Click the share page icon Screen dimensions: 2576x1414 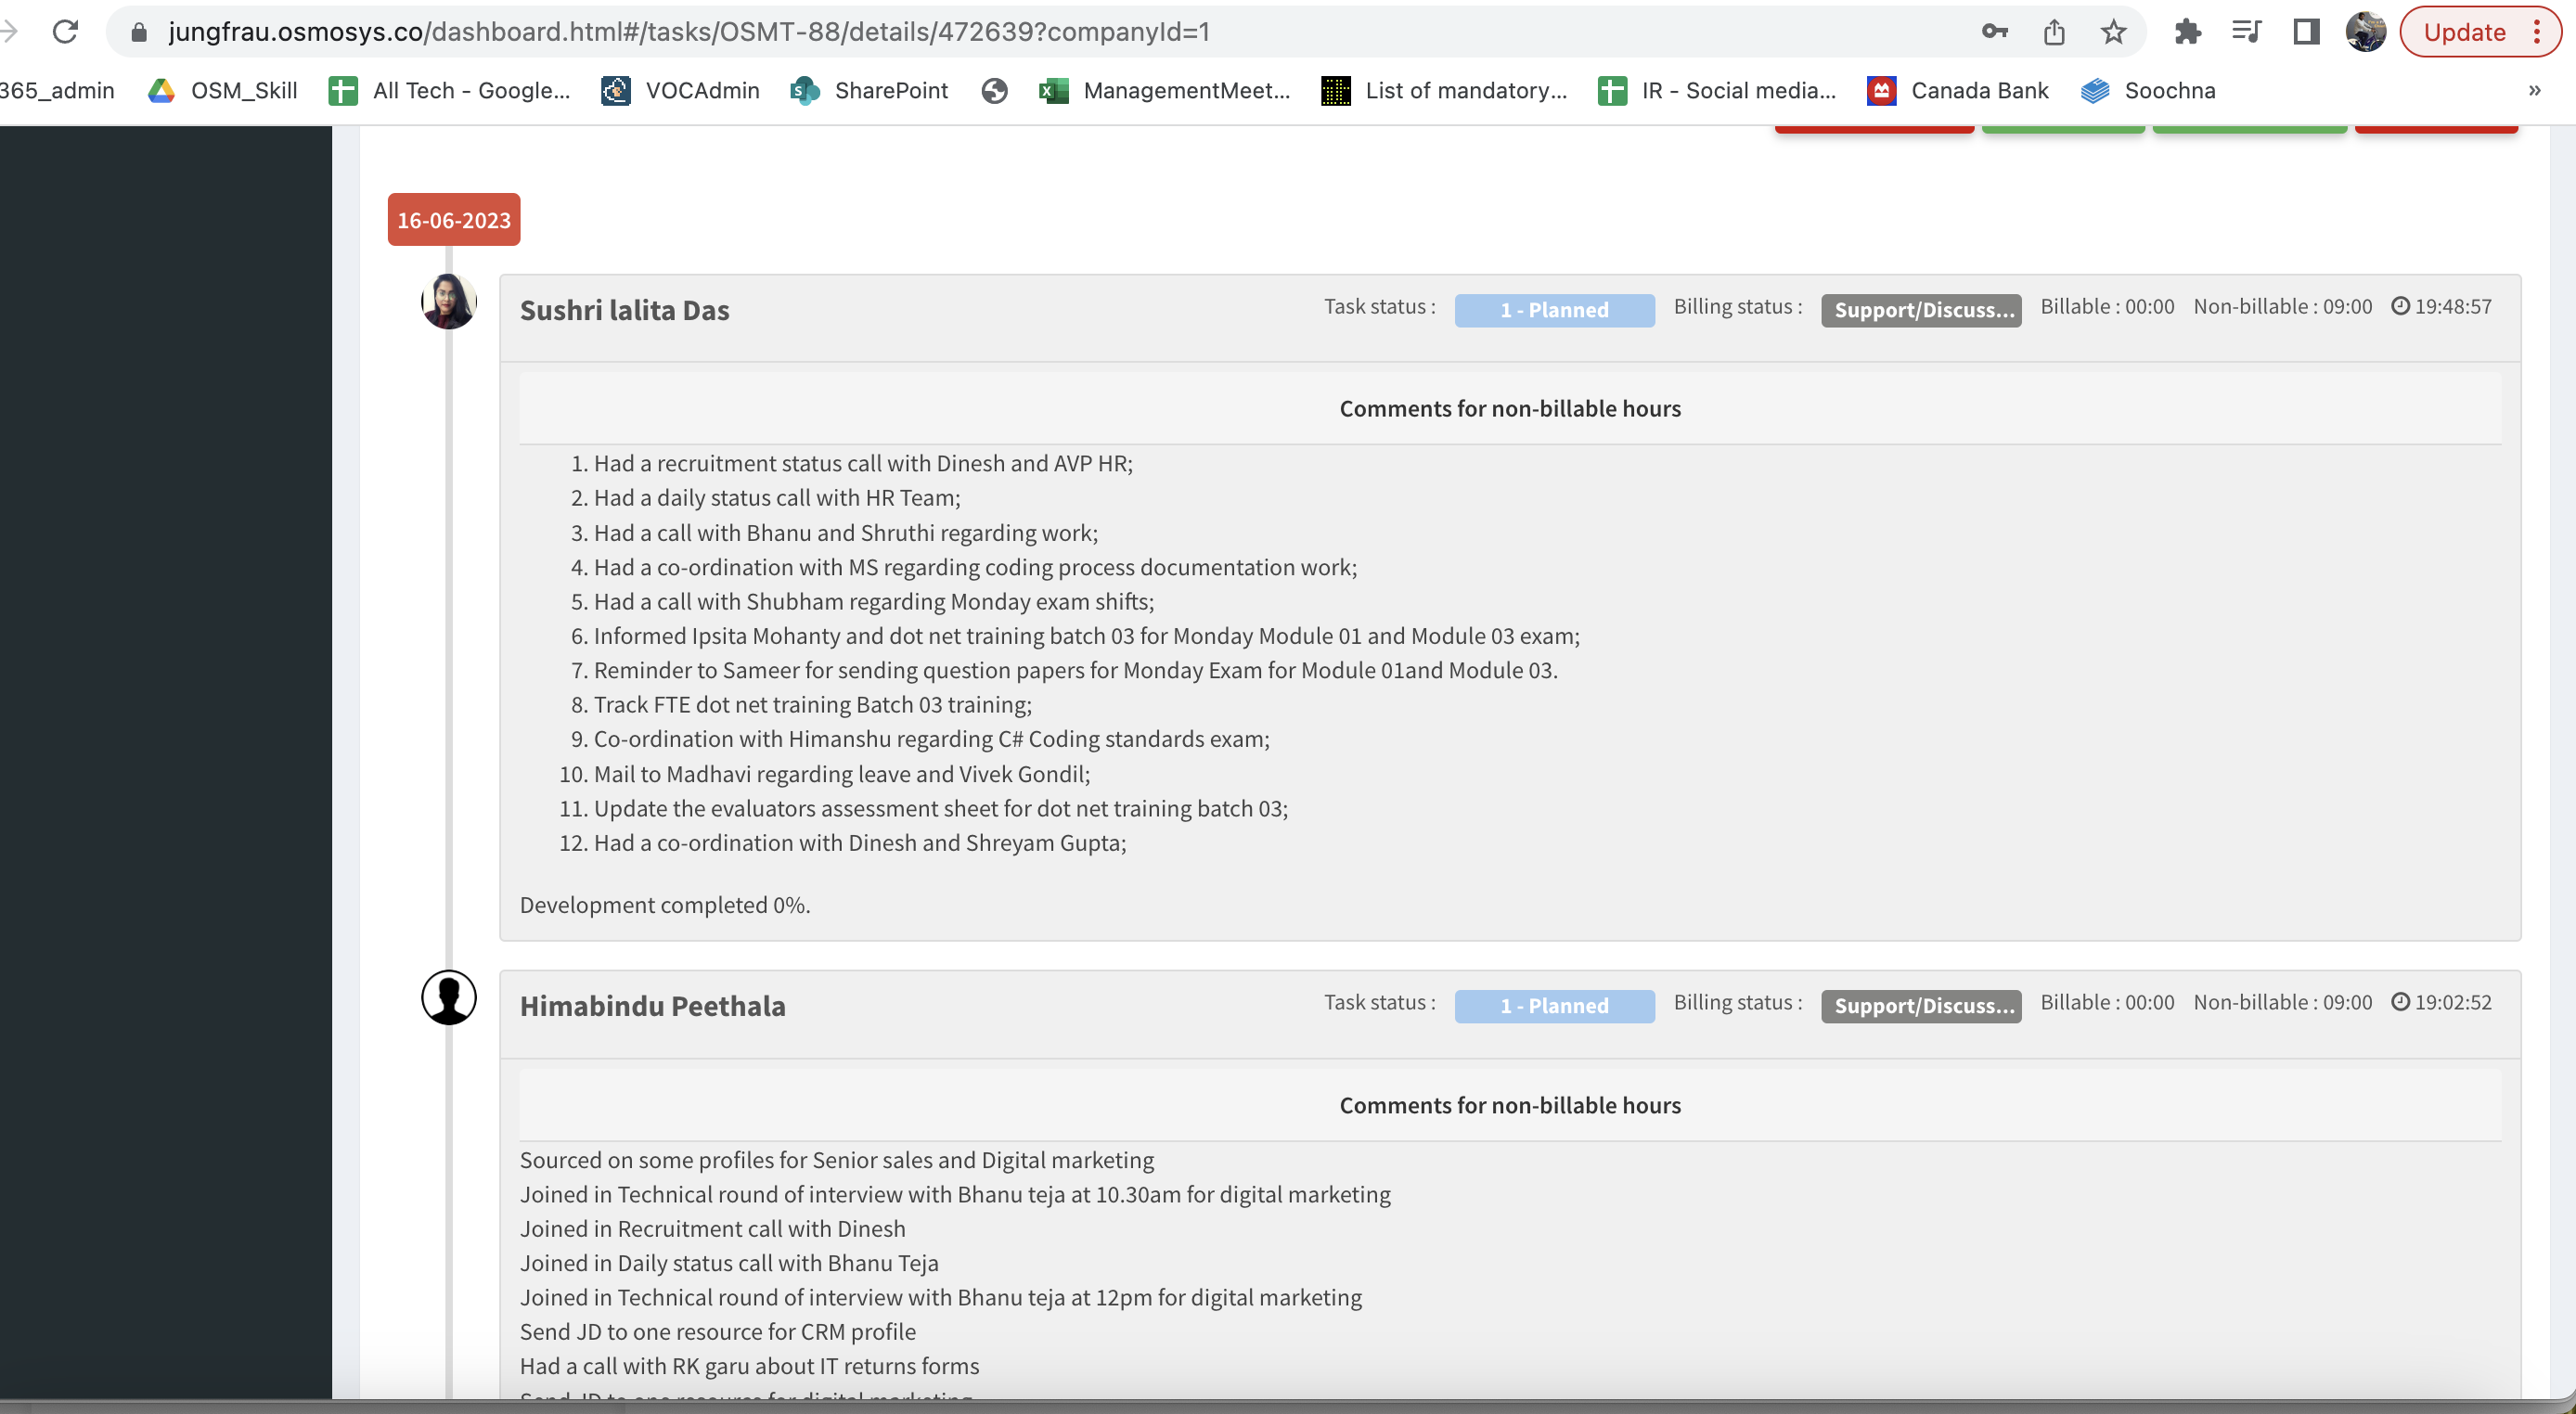tap(2054, 32)
